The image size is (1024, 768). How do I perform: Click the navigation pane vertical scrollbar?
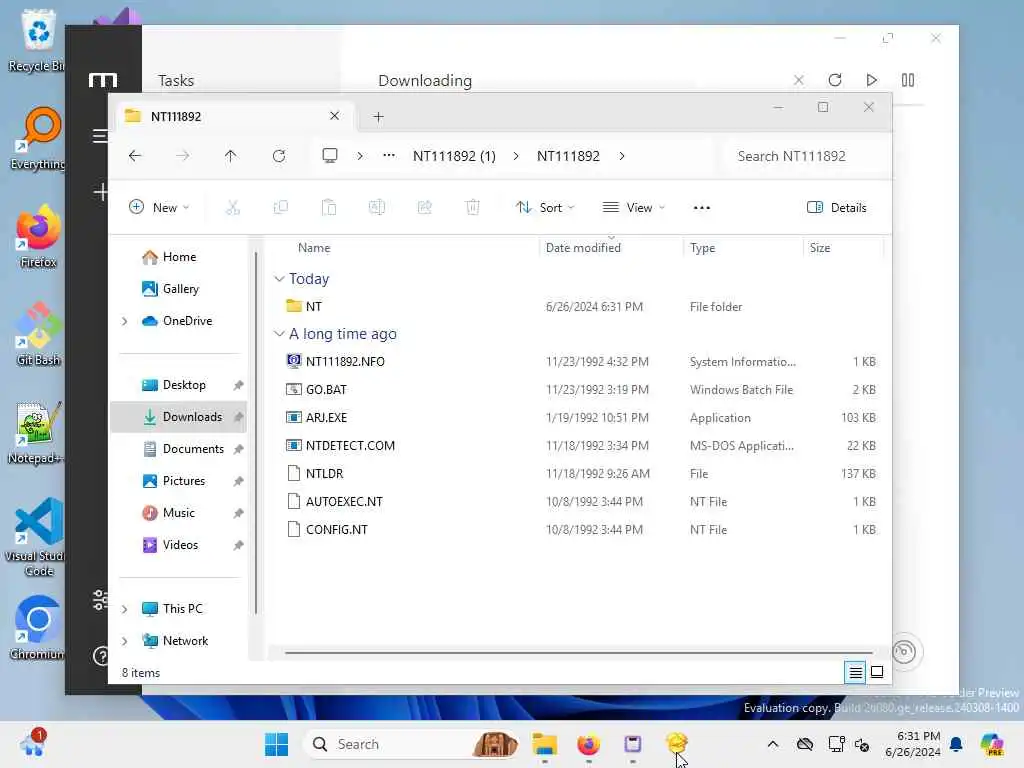[256, 432]
